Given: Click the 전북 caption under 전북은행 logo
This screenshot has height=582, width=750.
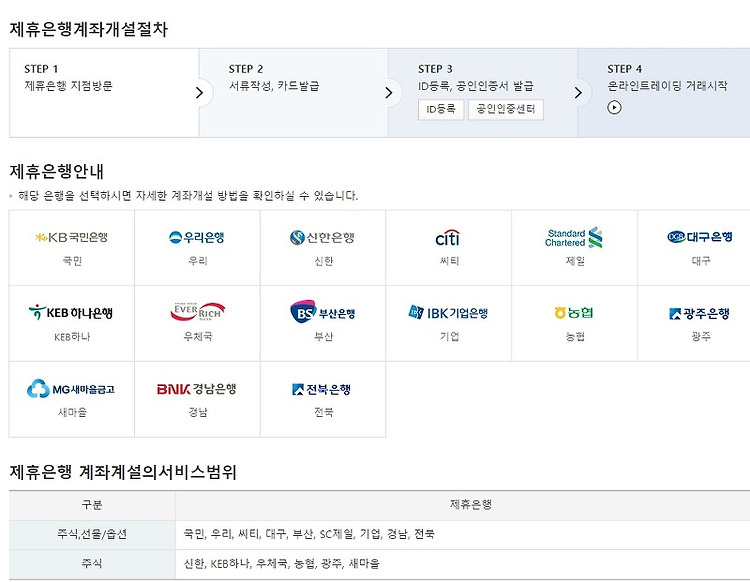Looking at the screenshot, I should click(323, 412).
